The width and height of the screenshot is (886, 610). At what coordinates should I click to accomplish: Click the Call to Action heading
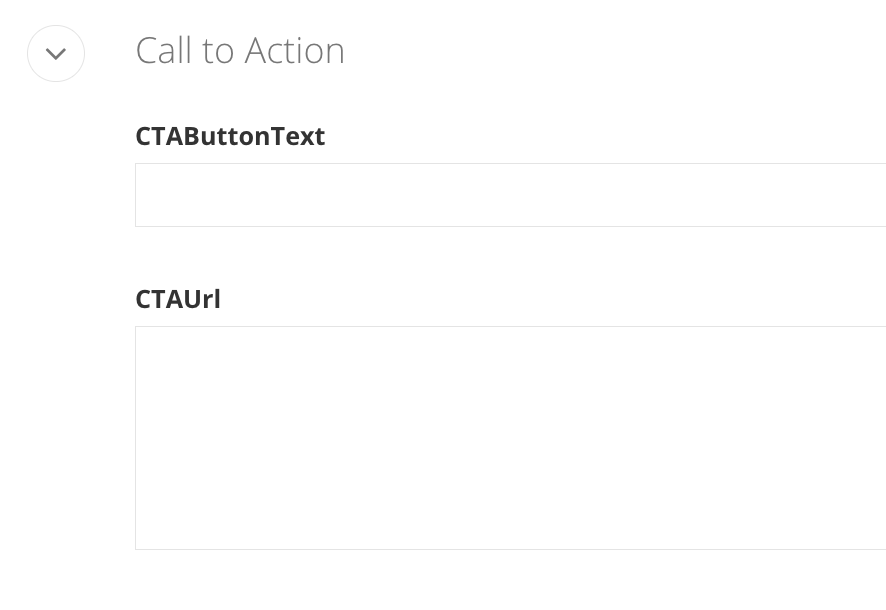(240, 51)
